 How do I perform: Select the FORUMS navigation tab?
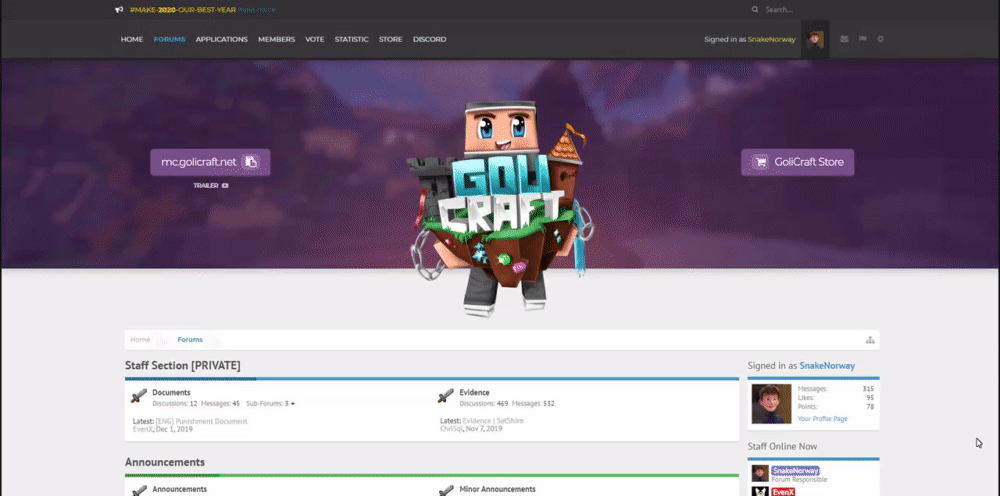pos(170,40)
